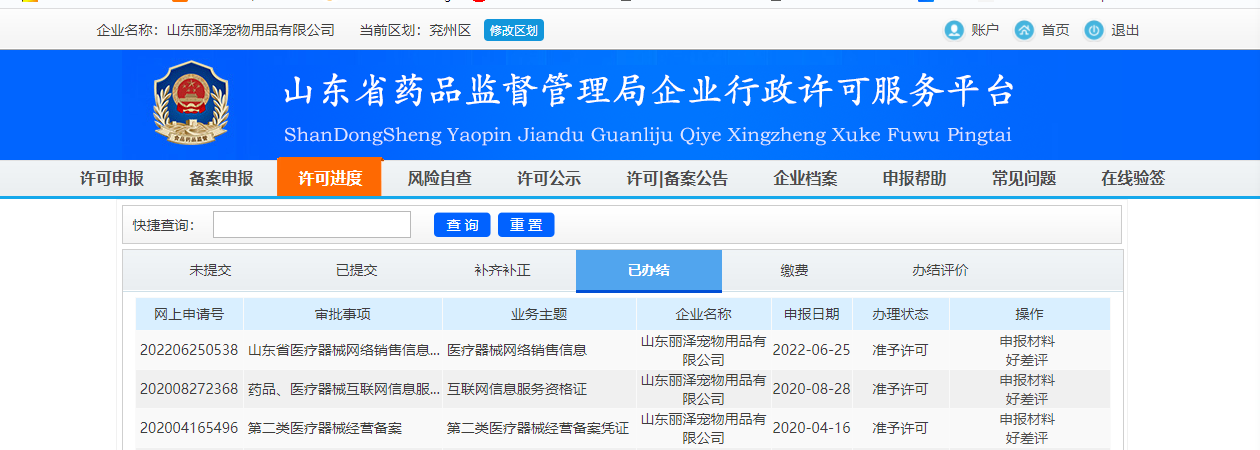
Task: Click date 2022-06-25 cell
Action: point(811,350)
